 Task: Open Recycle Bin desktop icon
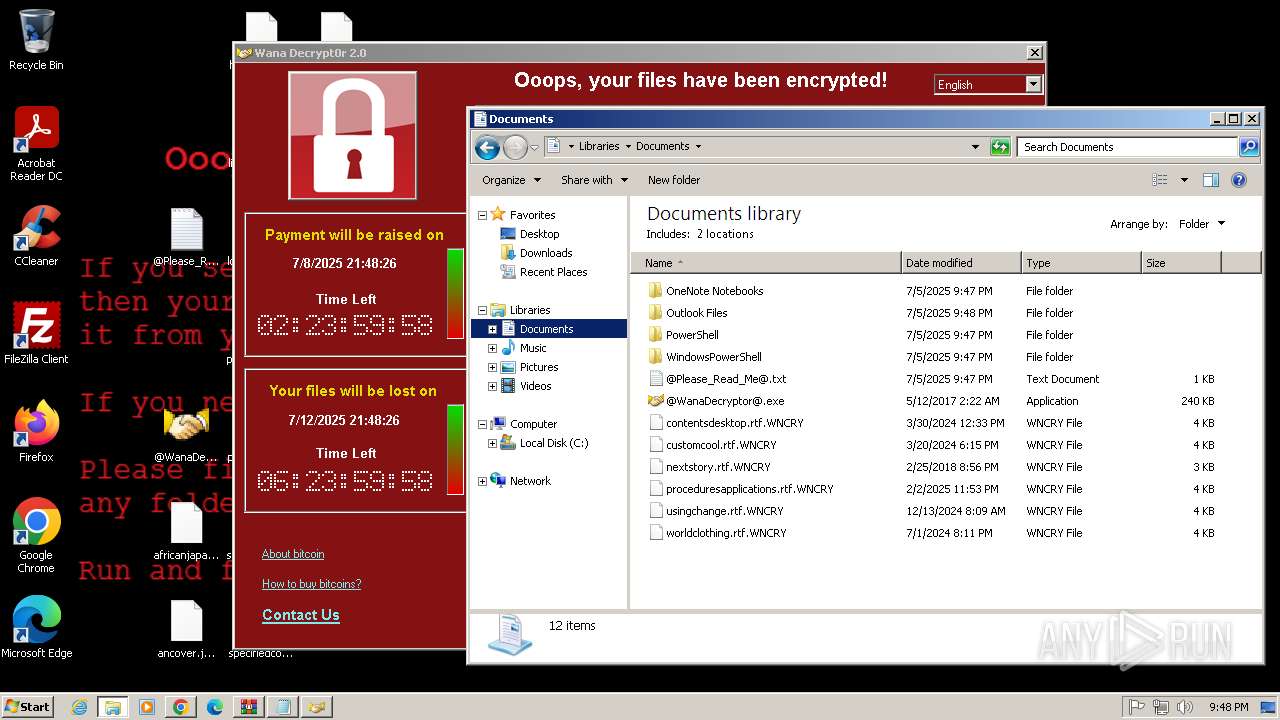point(36,40)
